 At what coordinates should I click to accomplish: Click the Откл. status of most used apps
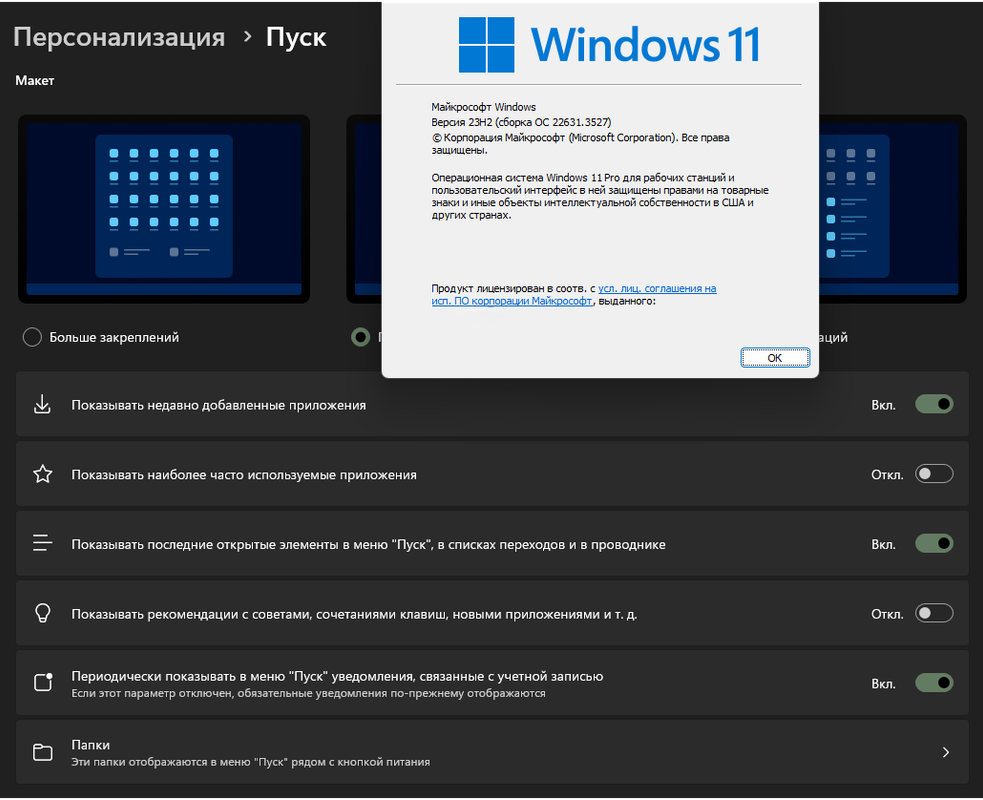point(887,475)
